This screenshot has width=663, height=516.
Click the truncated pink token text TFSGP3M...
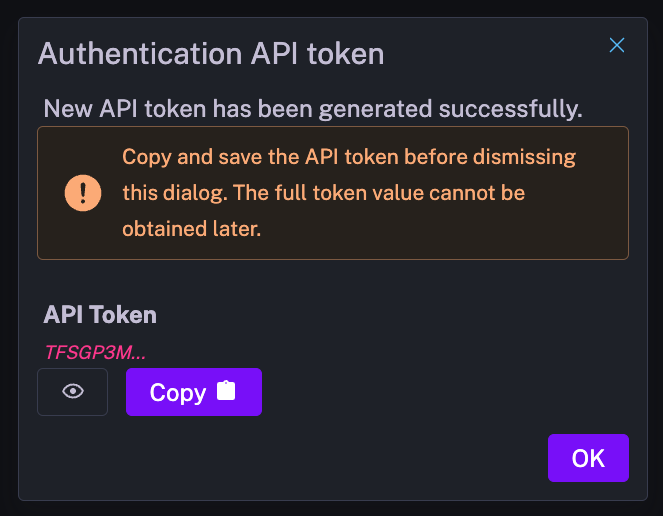pyautogui.click(x=96, y=352)
